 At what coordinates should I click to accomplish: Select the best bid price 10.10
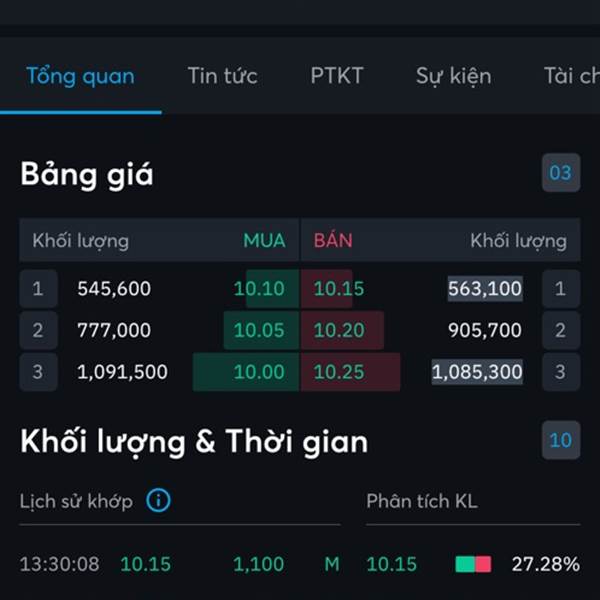point(259,289)
